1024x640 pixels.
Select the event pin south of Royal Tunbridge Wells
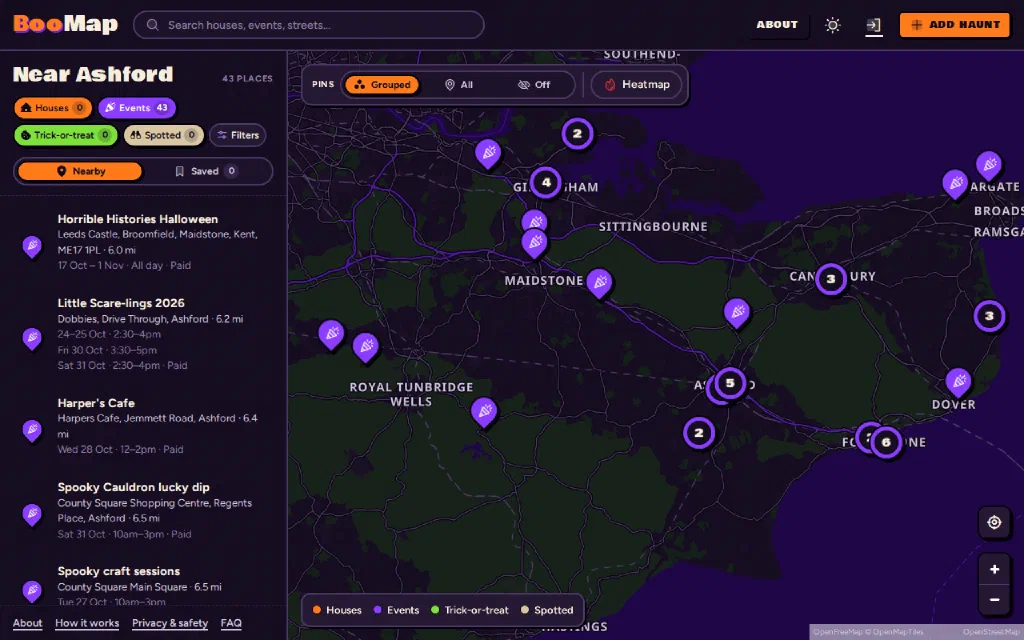484,413
